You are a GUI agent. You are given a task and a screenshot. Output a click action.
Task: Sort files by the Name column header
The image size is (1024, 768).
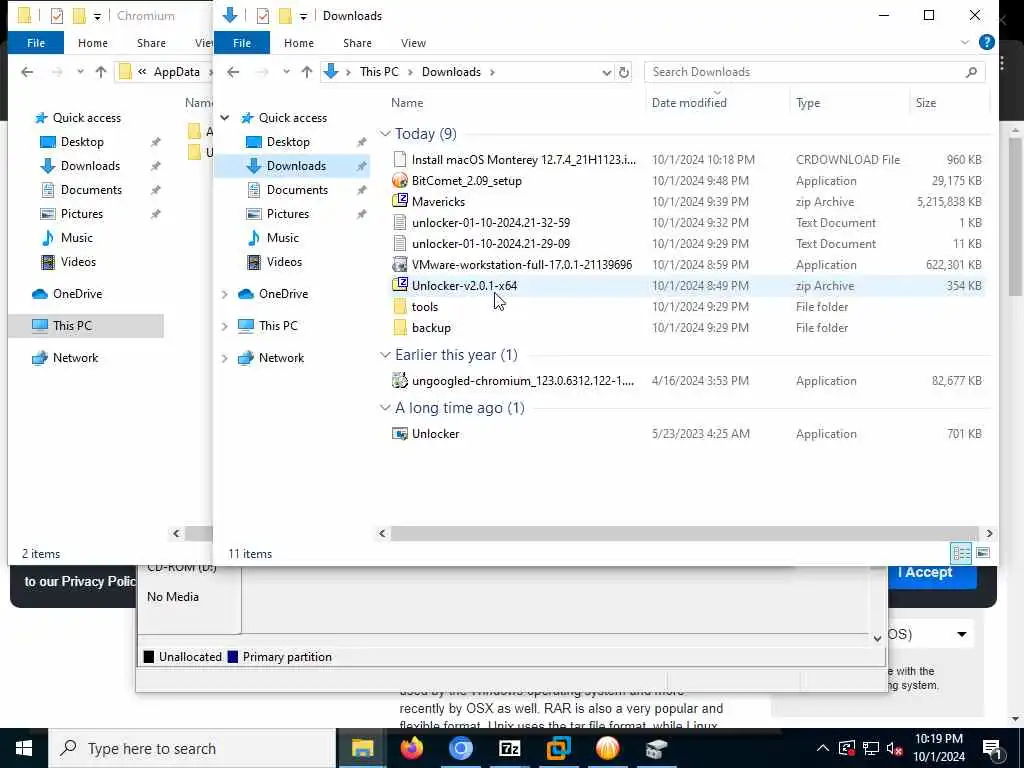click(407, 103)
